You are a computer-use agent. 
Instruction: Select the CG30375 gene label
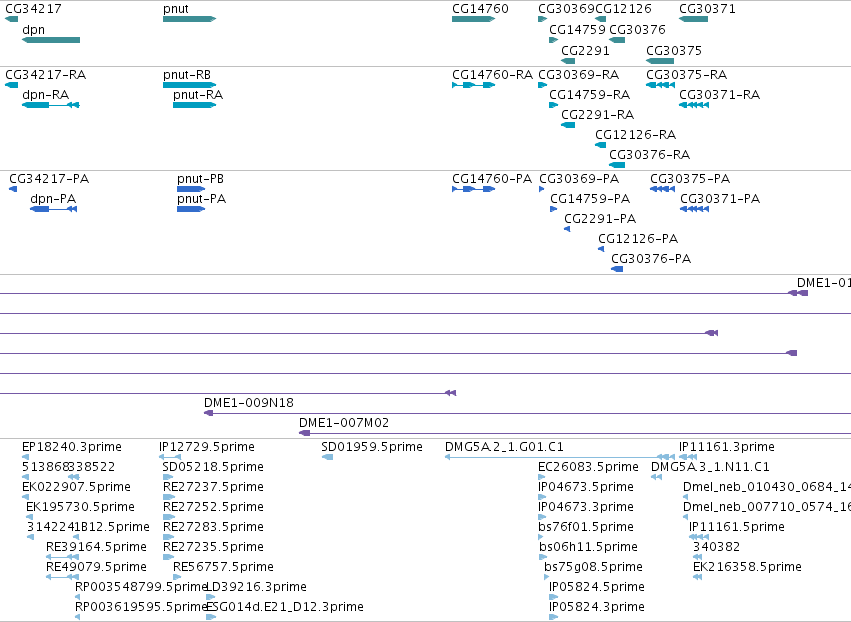(674, 50)
